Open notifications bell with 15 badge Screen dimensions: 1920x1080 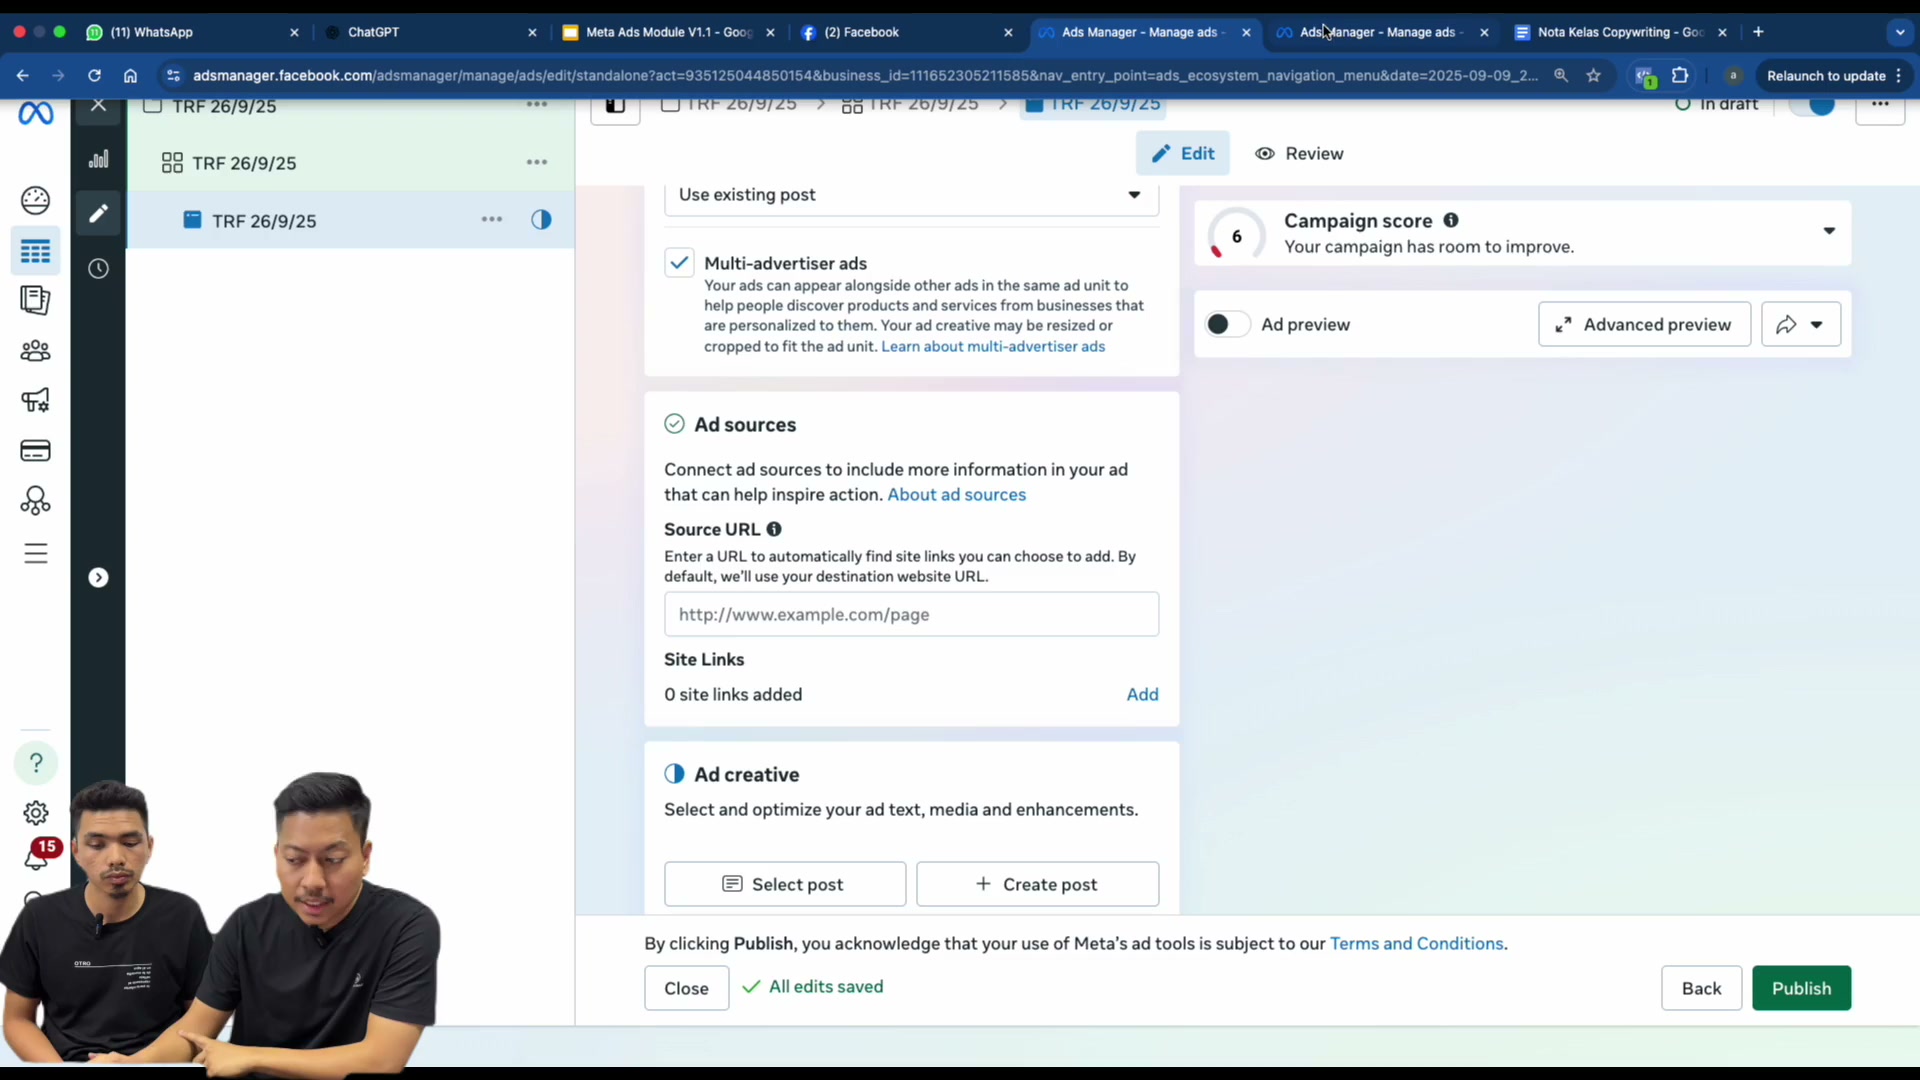(37, 856)
